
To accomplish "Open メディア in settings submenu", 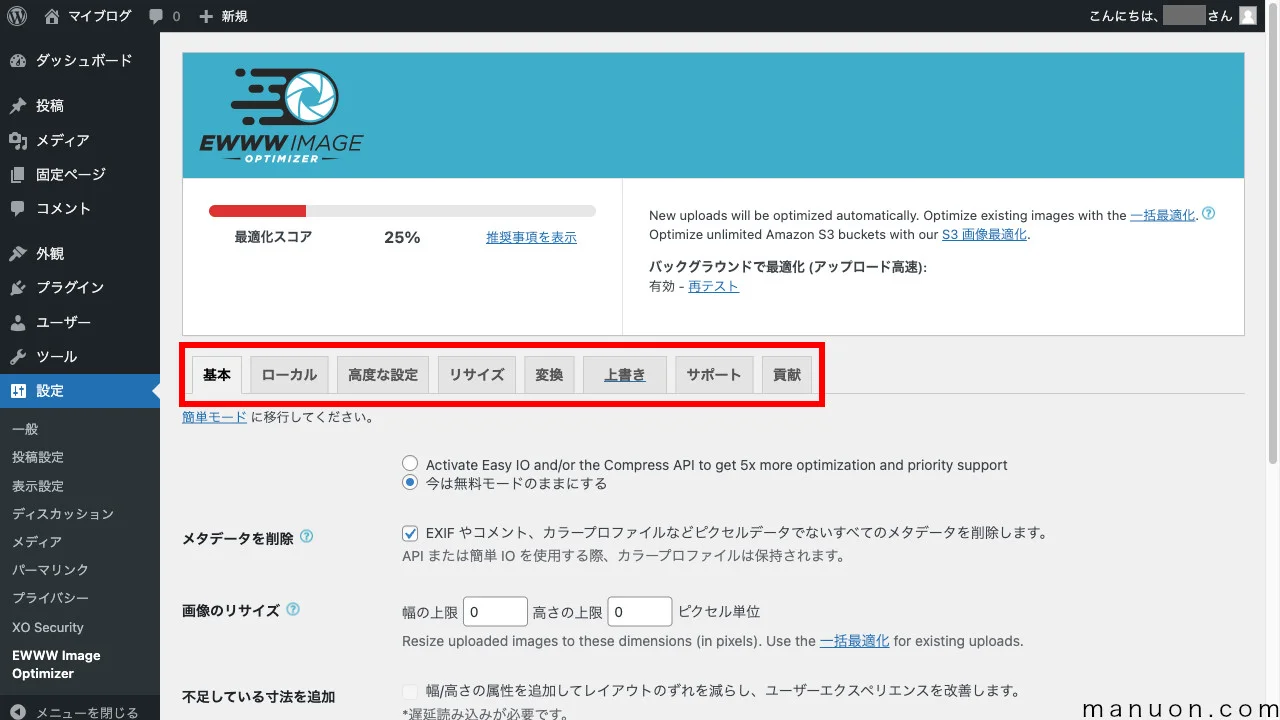I will pyautogui.click(x=80, y=542).
